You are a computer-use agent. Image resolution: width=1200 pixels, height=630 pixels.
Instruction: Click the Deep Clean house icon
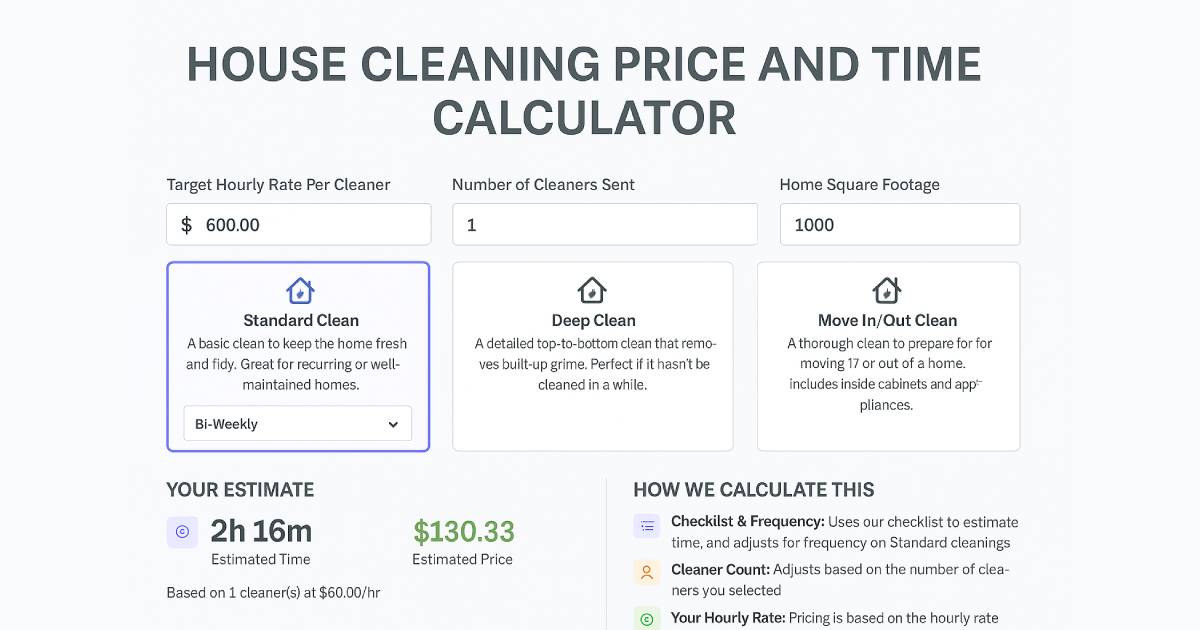(592, 291)
